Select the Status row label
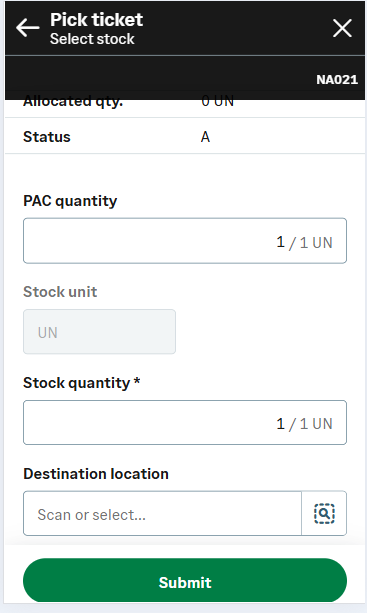This screenshot has width=367, height=613. pos(47,137)
